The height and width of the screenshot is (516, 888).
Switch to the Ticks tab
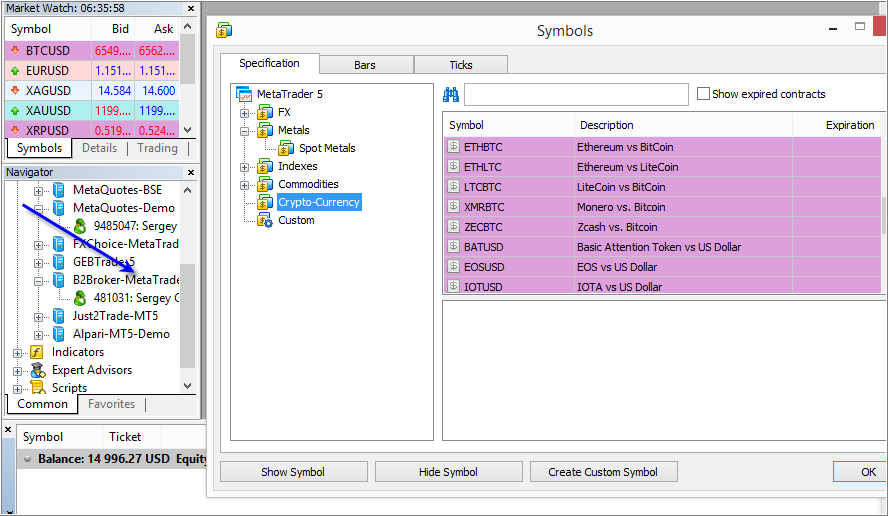[460, 65]
